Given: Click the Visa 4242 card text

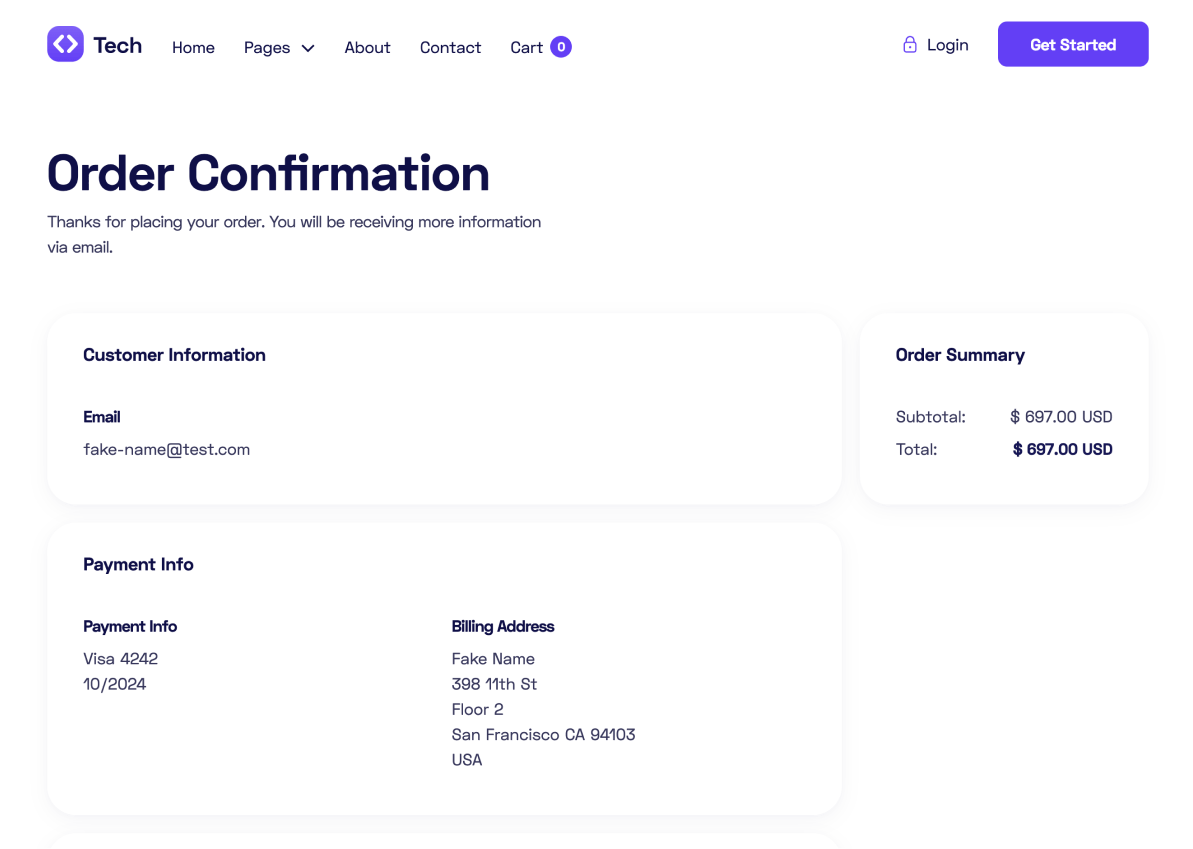Looking at the screenshot, I should point(120,659).
